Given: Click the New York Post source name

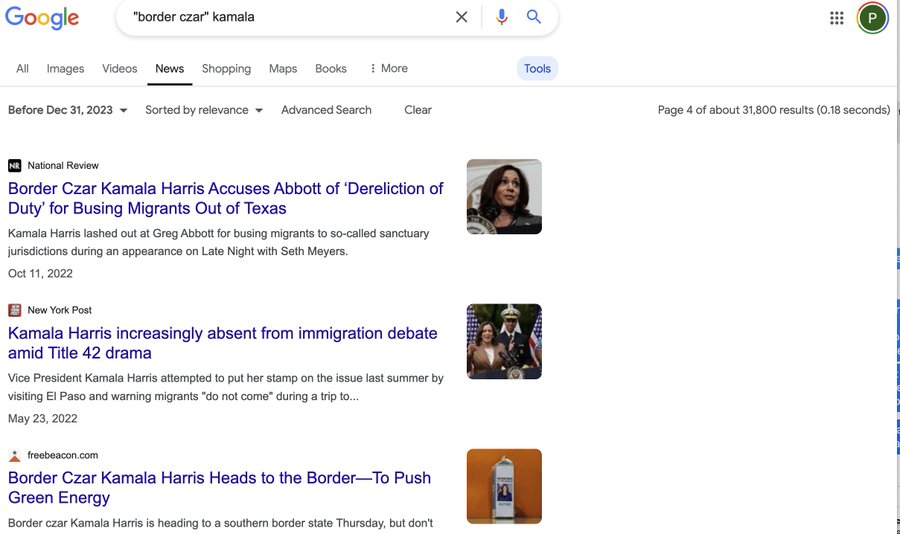Looking at the screenshot, I should [x=60, y=310].
